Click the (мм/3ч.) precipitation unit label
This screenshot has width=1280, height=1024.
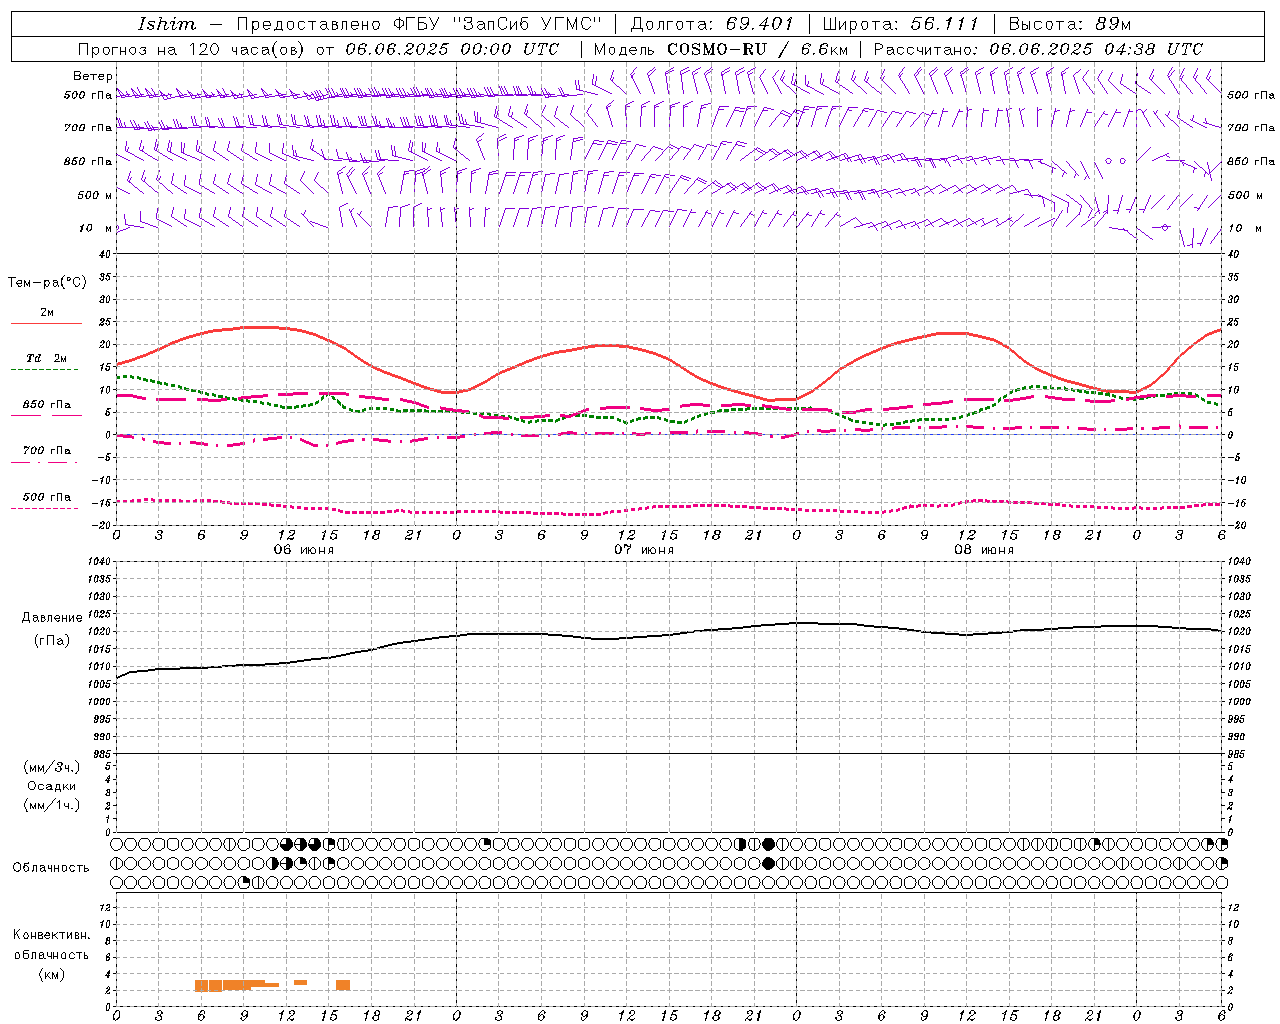(52, 767)
